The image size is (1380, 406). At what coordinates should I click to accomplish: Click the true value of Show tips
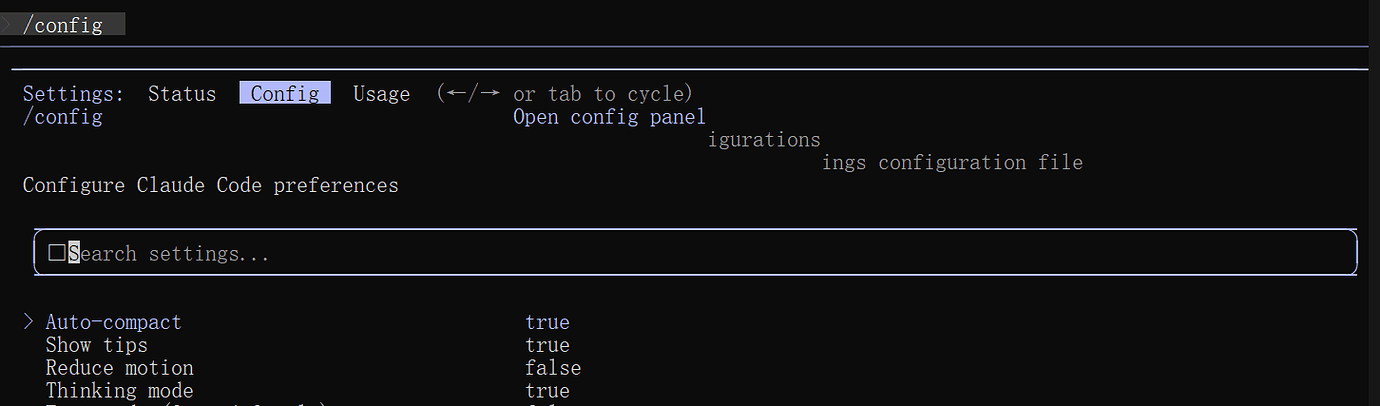tap(547, 345)
